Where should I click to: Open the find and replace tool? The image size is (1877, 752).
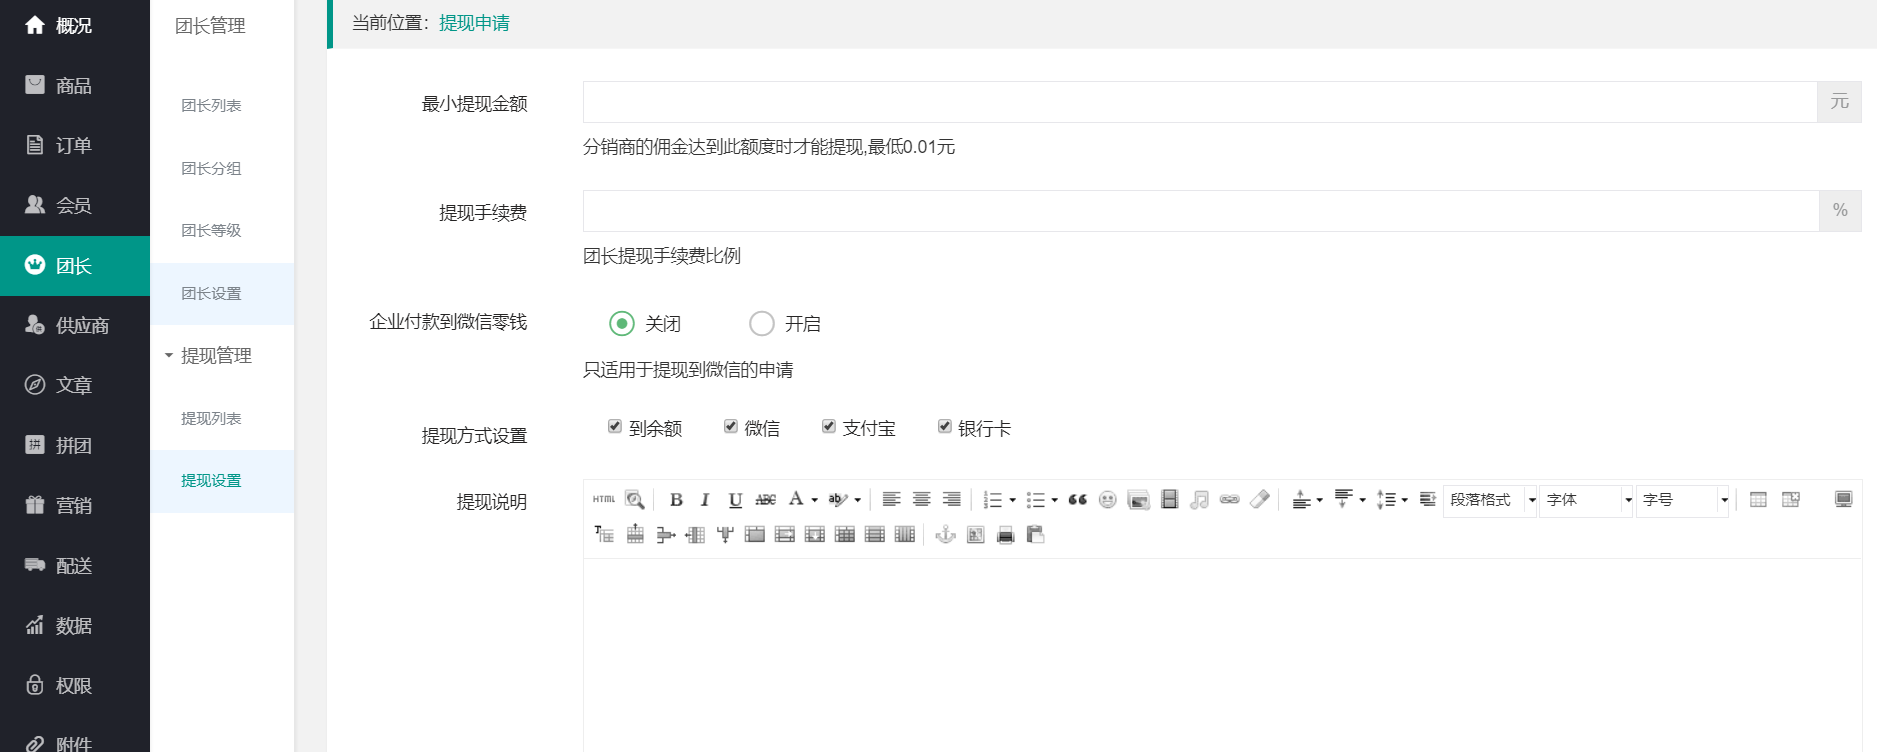(635, 499)
